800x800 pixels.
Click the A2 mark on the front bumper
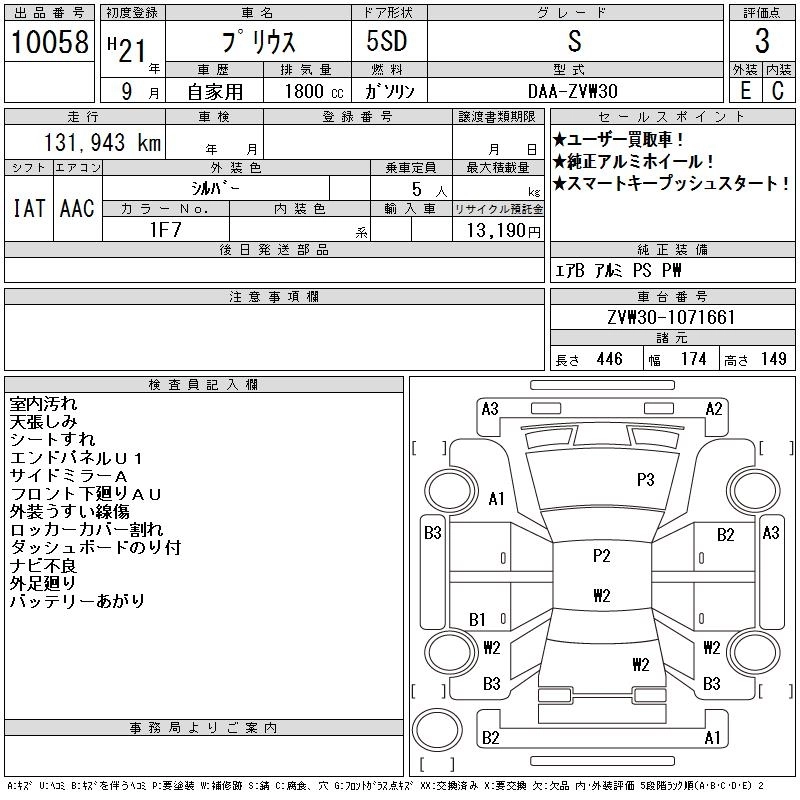click(714, 408)
